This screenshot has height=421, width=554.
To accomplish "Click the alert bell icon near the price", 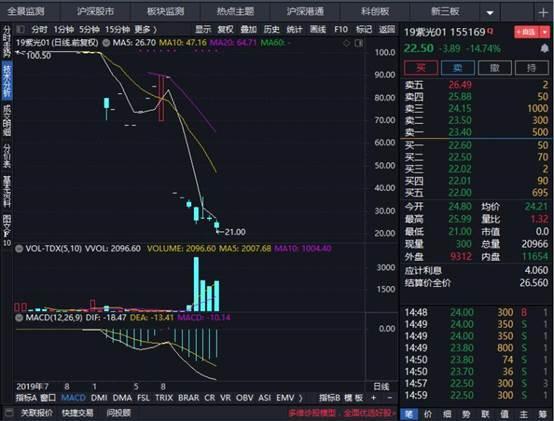I will pos(544,48).
